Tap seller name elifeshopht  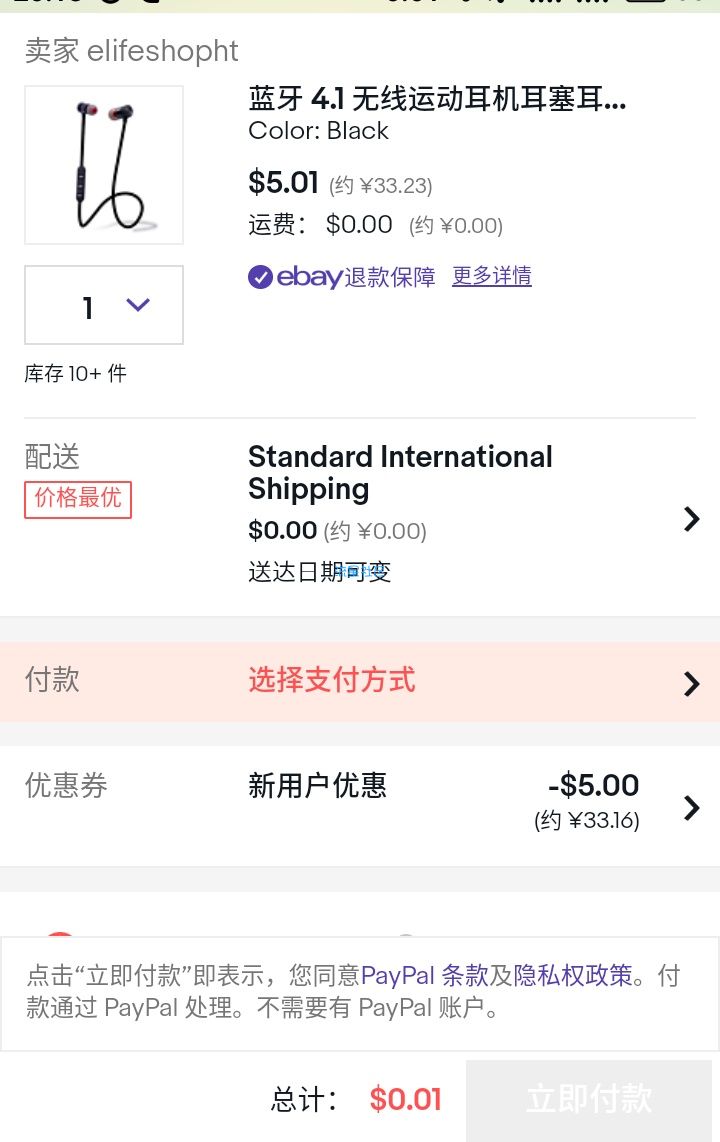[x=162, y=51]
